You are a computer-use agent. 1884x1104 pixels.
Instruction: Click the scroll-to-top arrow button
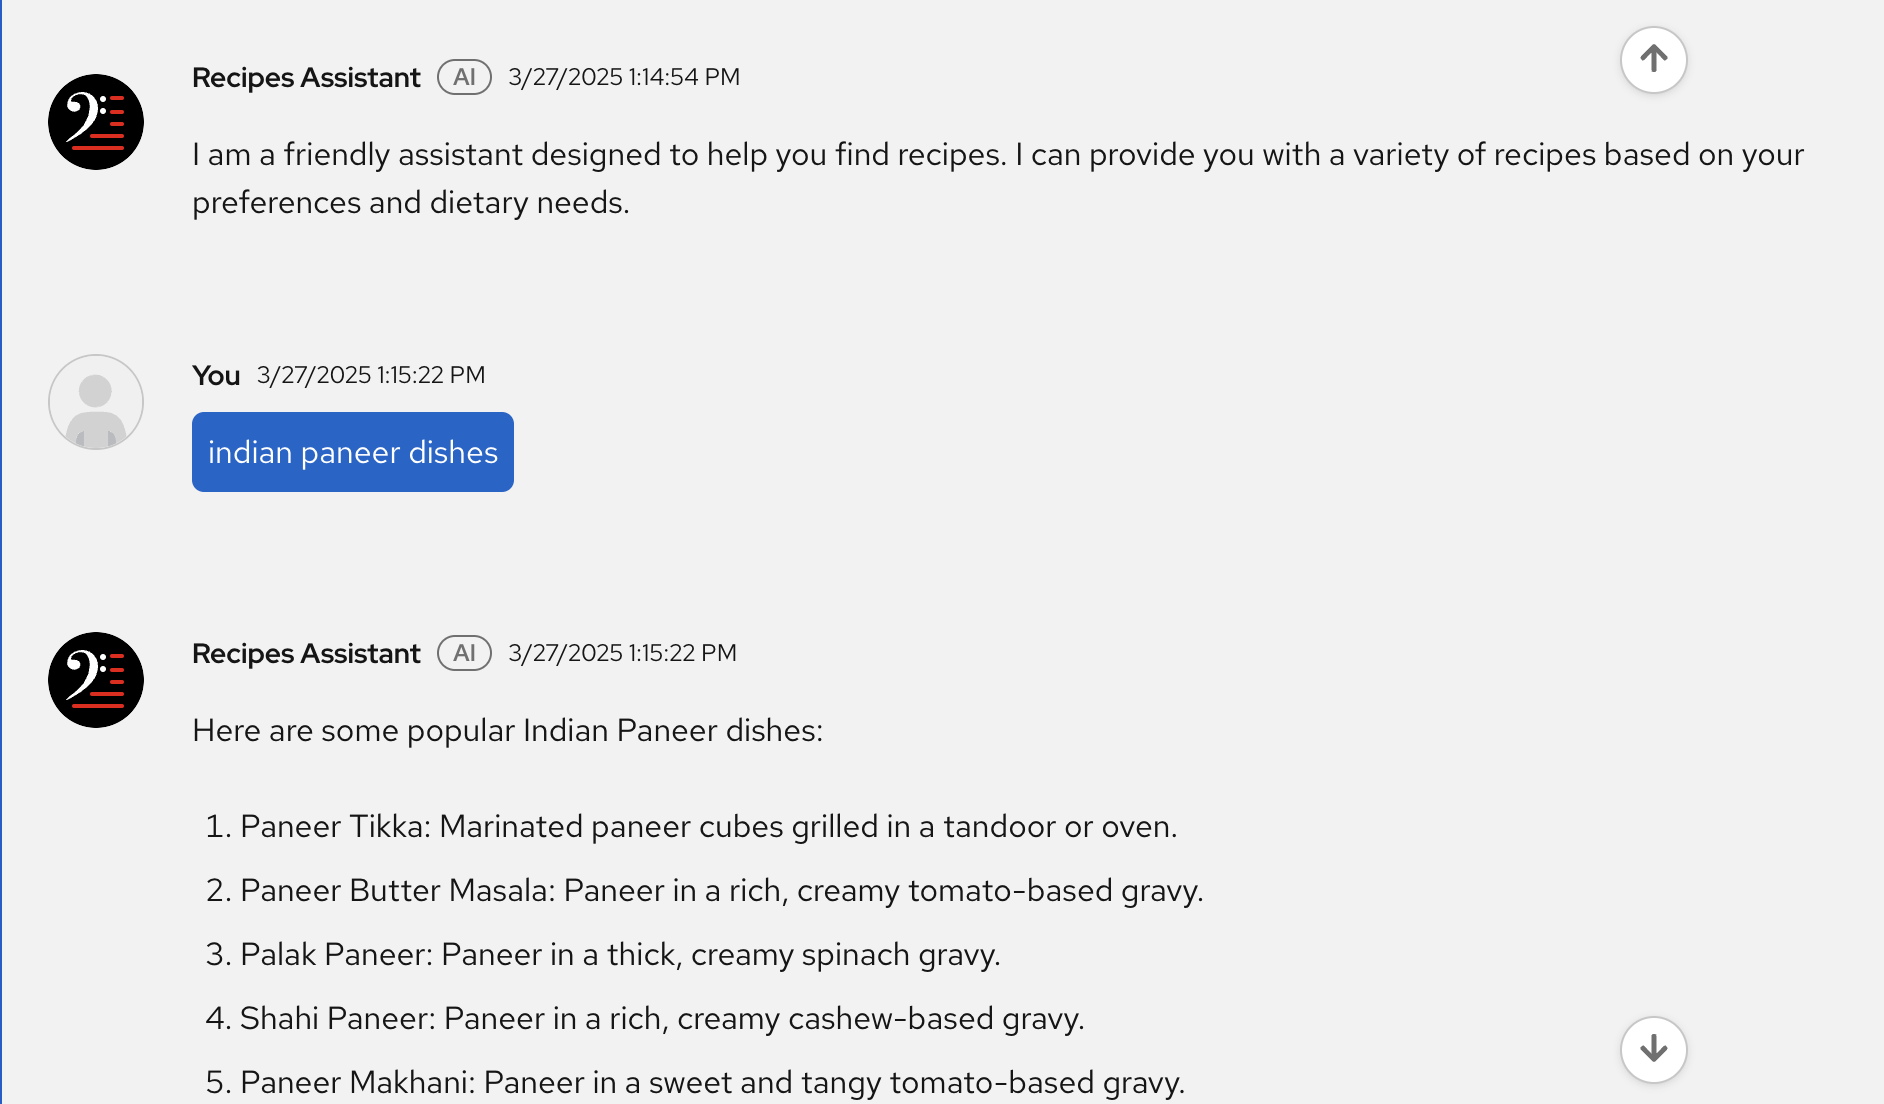click(1653, 60)
